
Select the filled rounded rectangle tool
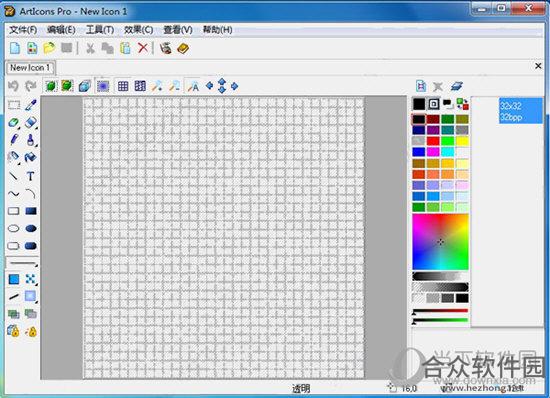coord(31,246)
